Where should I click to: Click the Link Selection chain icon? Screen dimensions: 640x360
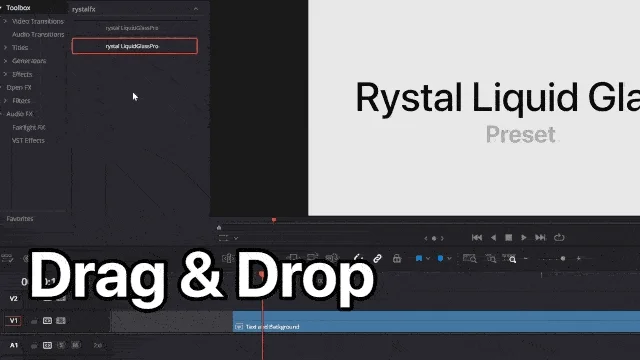point(378,258)
